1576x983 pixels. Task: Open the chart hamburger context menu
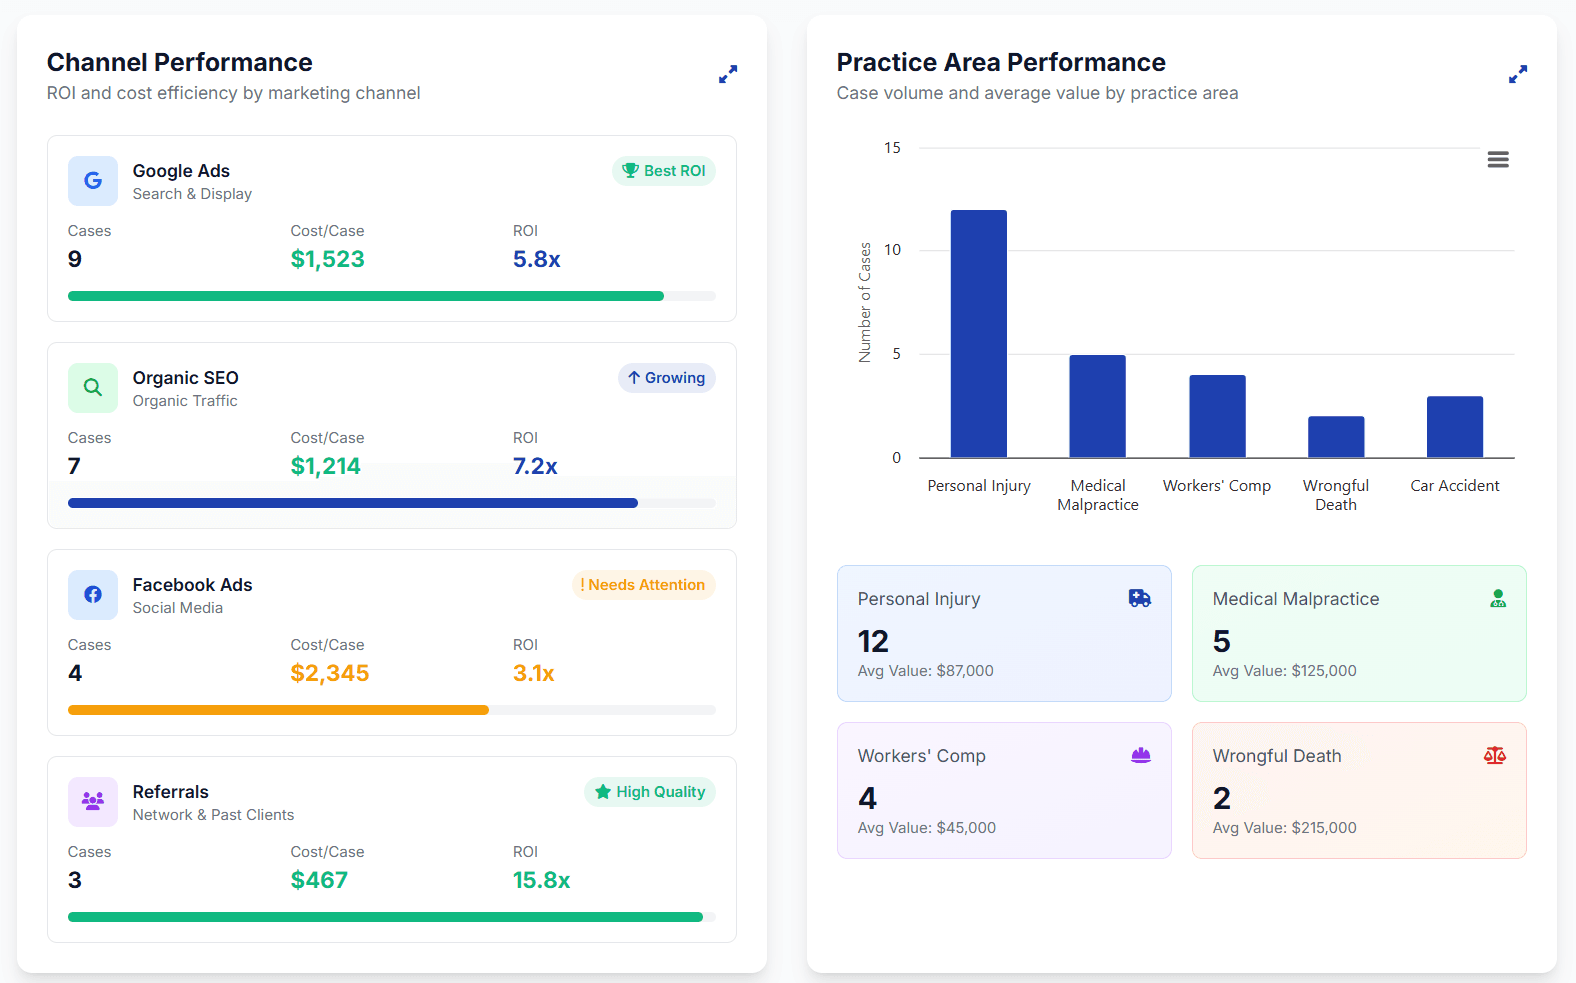(x=1498, y=160)
